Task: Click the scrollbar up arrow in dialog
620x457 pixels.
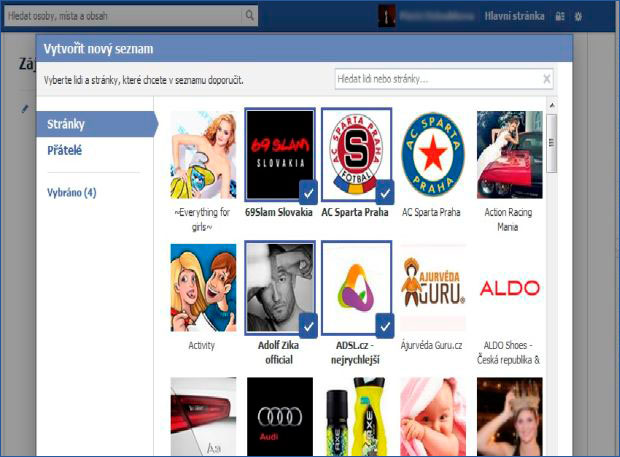Action: tap(552, 105)
